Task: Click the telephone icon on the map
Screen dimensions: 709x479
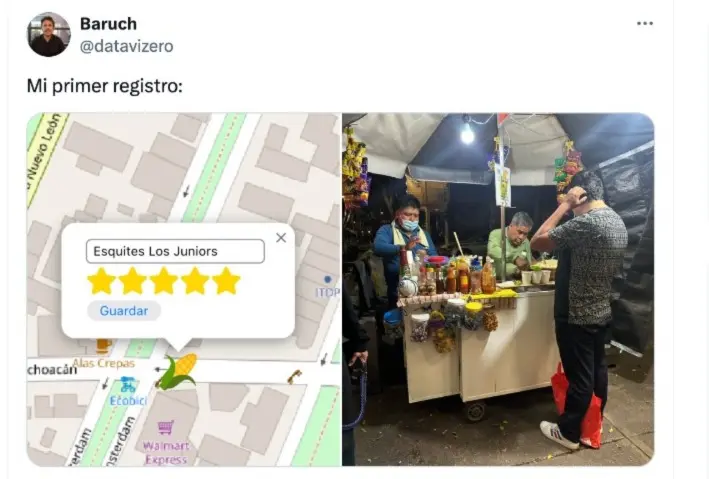Action: tap(295, 376)
